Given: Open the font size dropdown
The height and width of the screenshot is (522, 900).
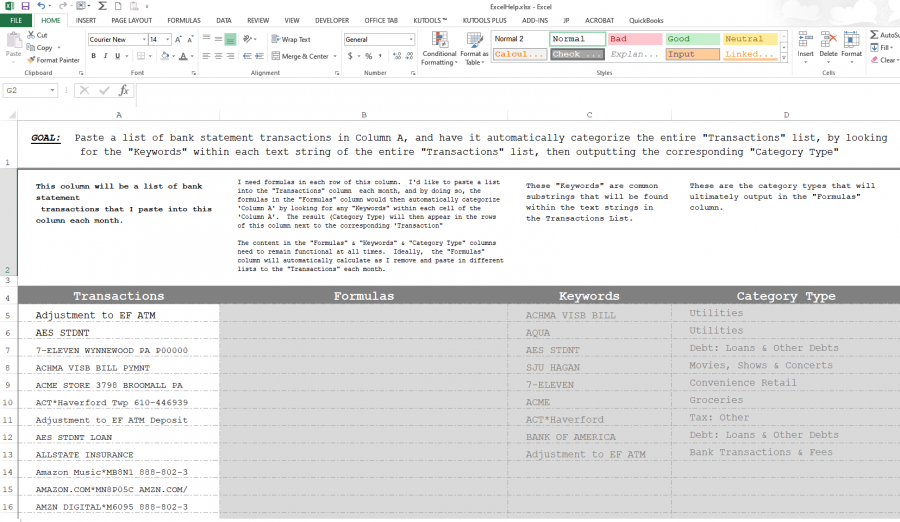Looking at the screenshot, I should point(168,40).
